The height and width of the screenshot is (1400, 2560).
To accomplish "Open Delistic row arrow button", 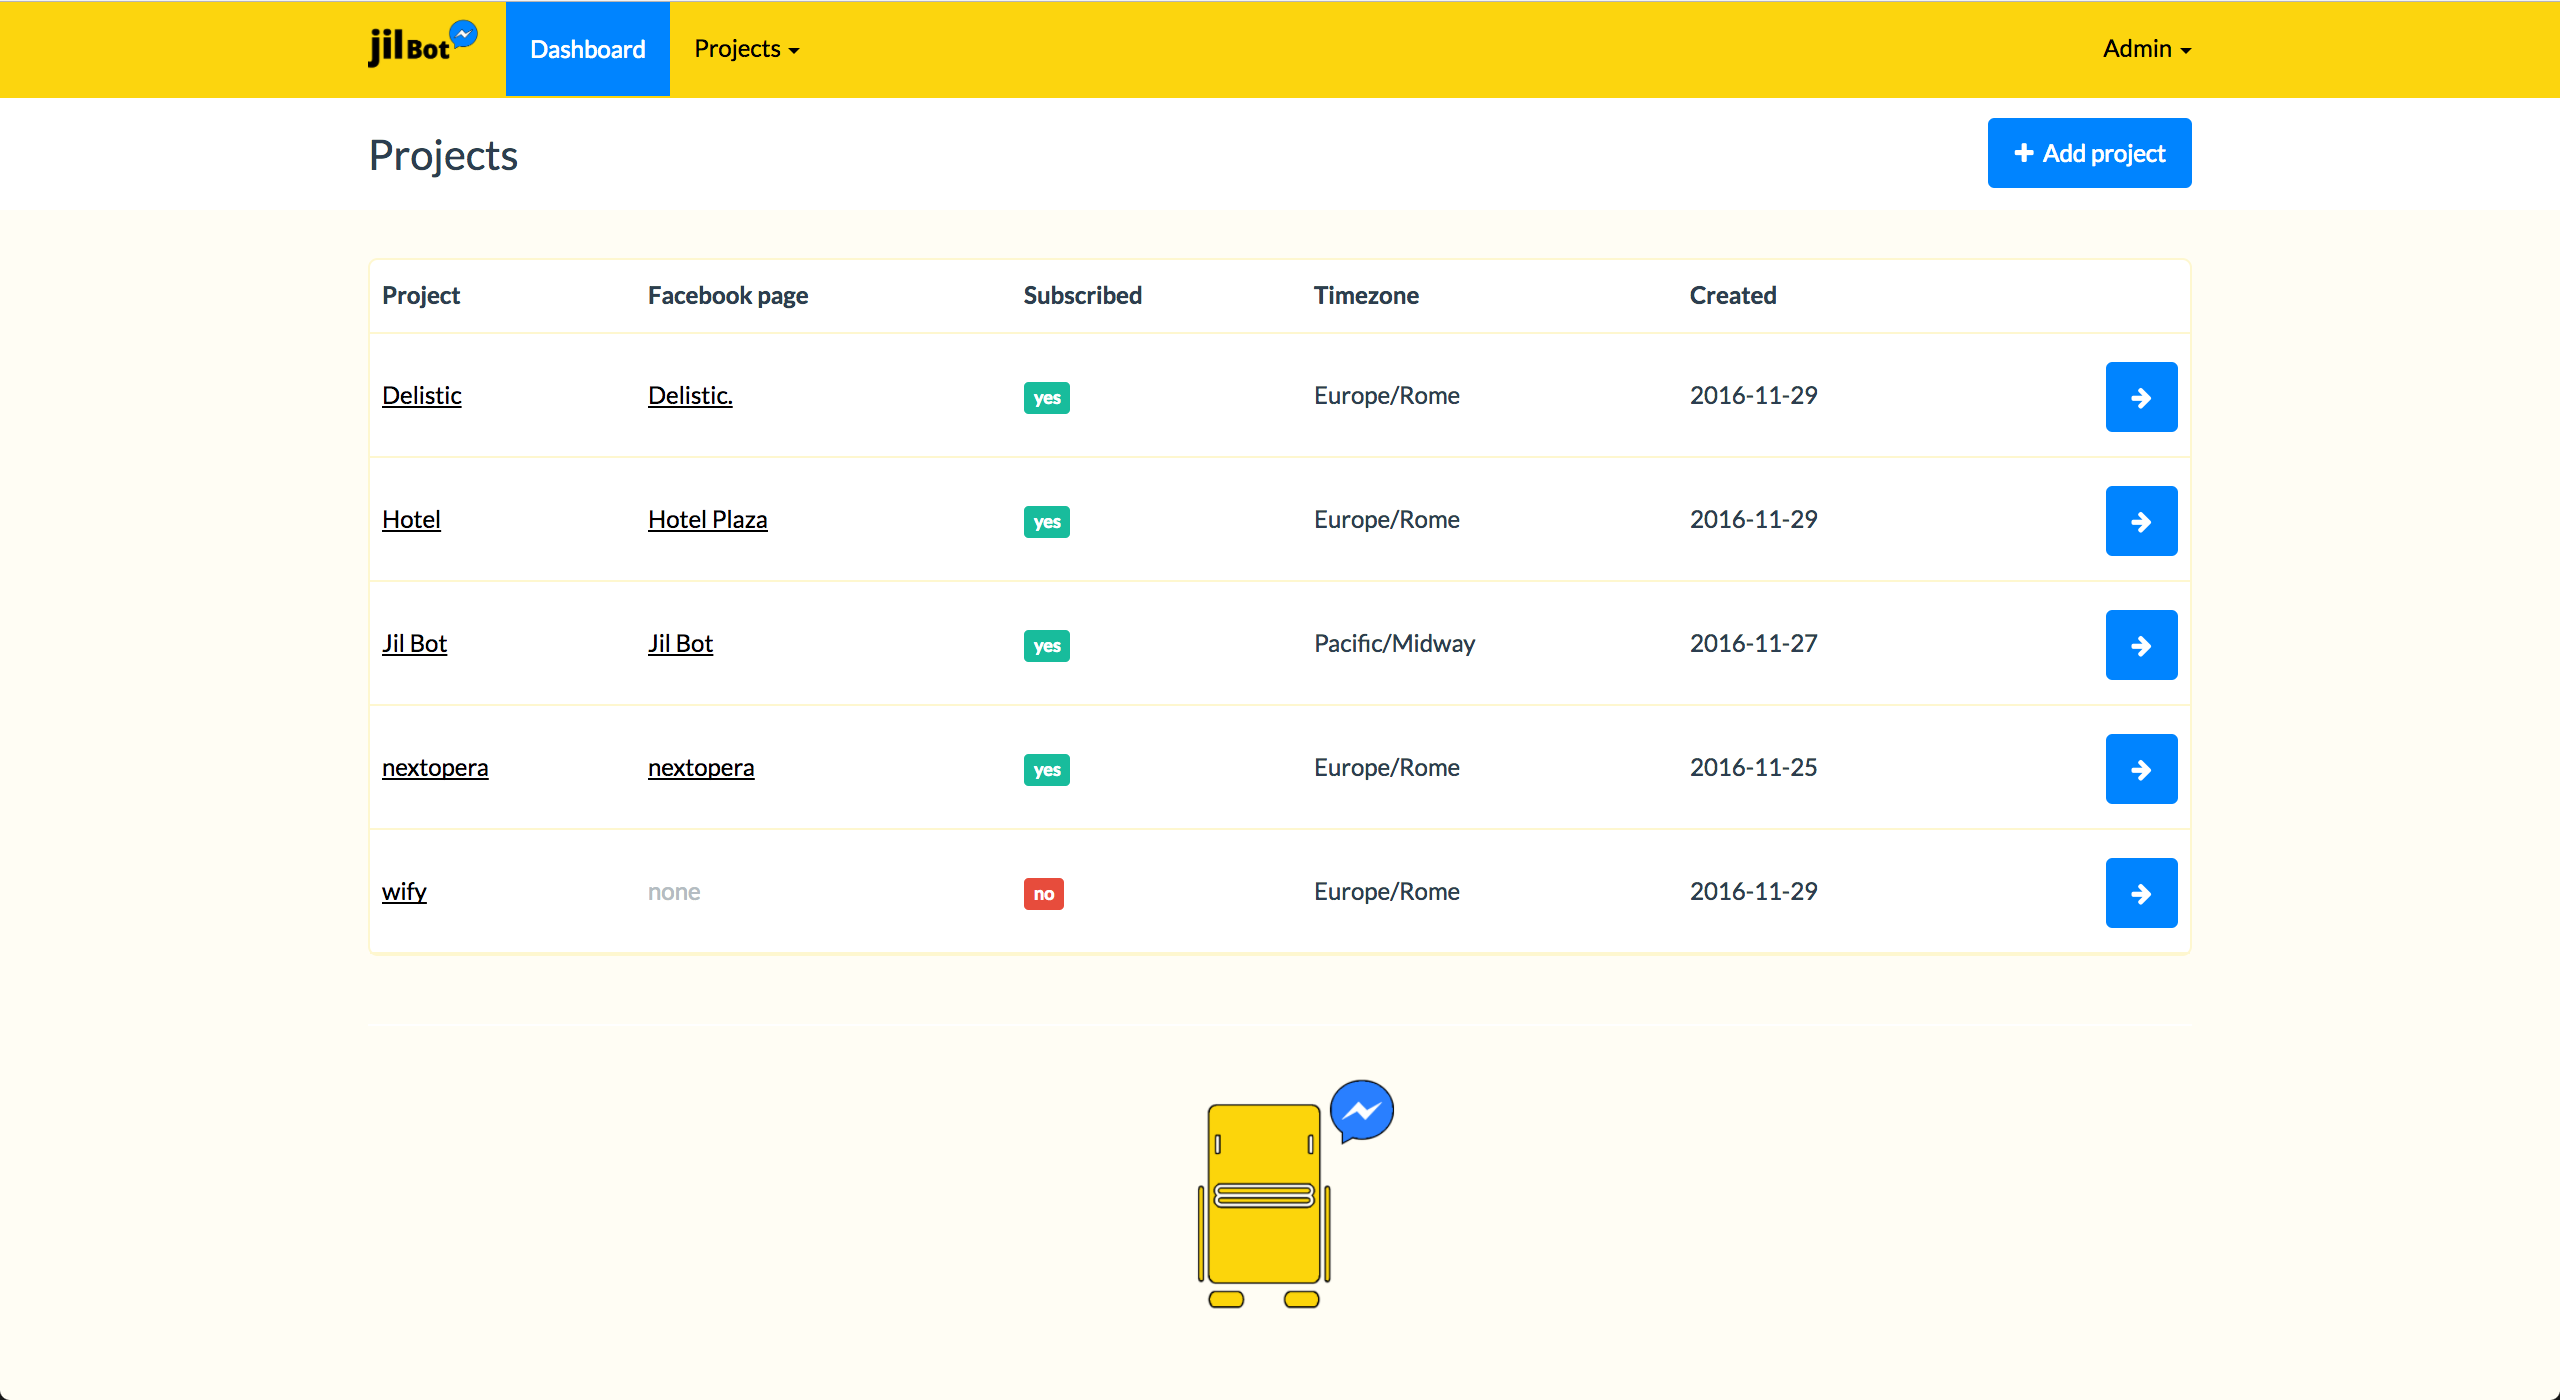I will 2140,397.
